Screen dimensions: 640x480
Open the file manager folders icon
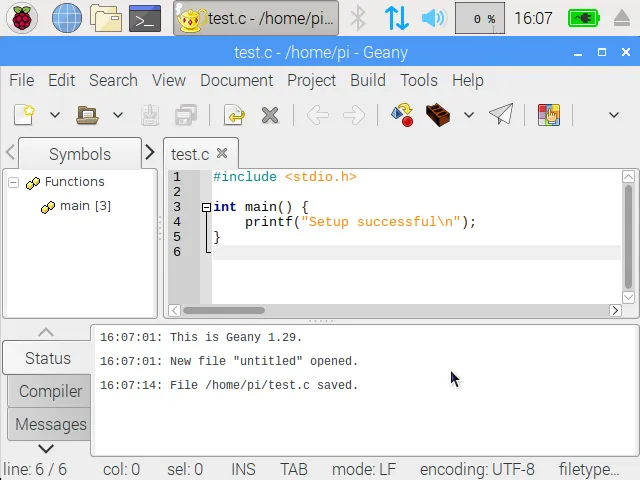point(105,18)
